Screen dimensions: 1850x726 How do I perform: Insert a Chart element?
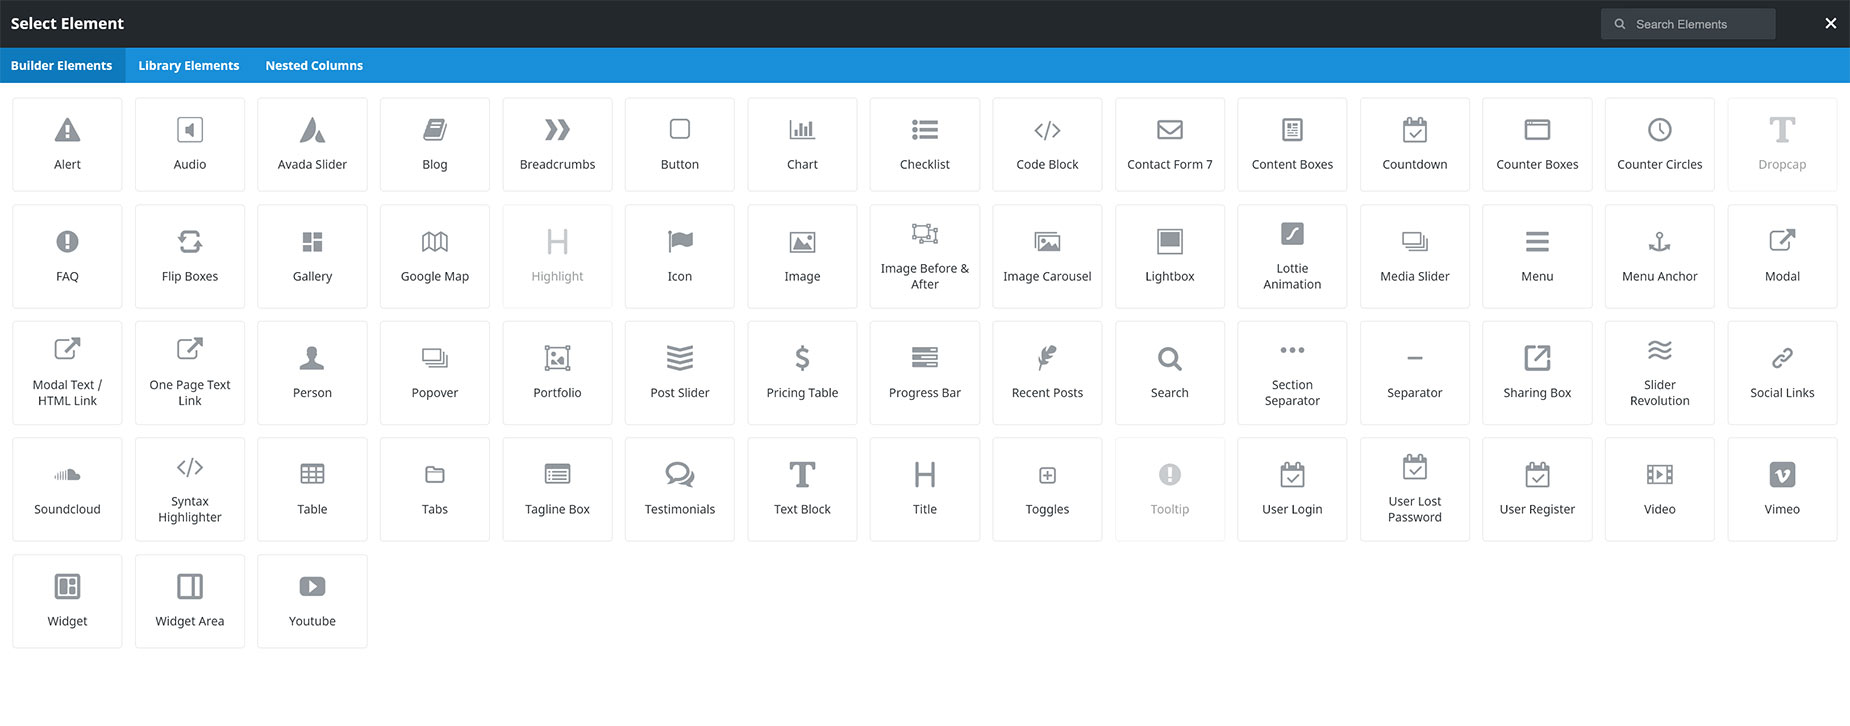pyautogui.click(x=802, y=144)
